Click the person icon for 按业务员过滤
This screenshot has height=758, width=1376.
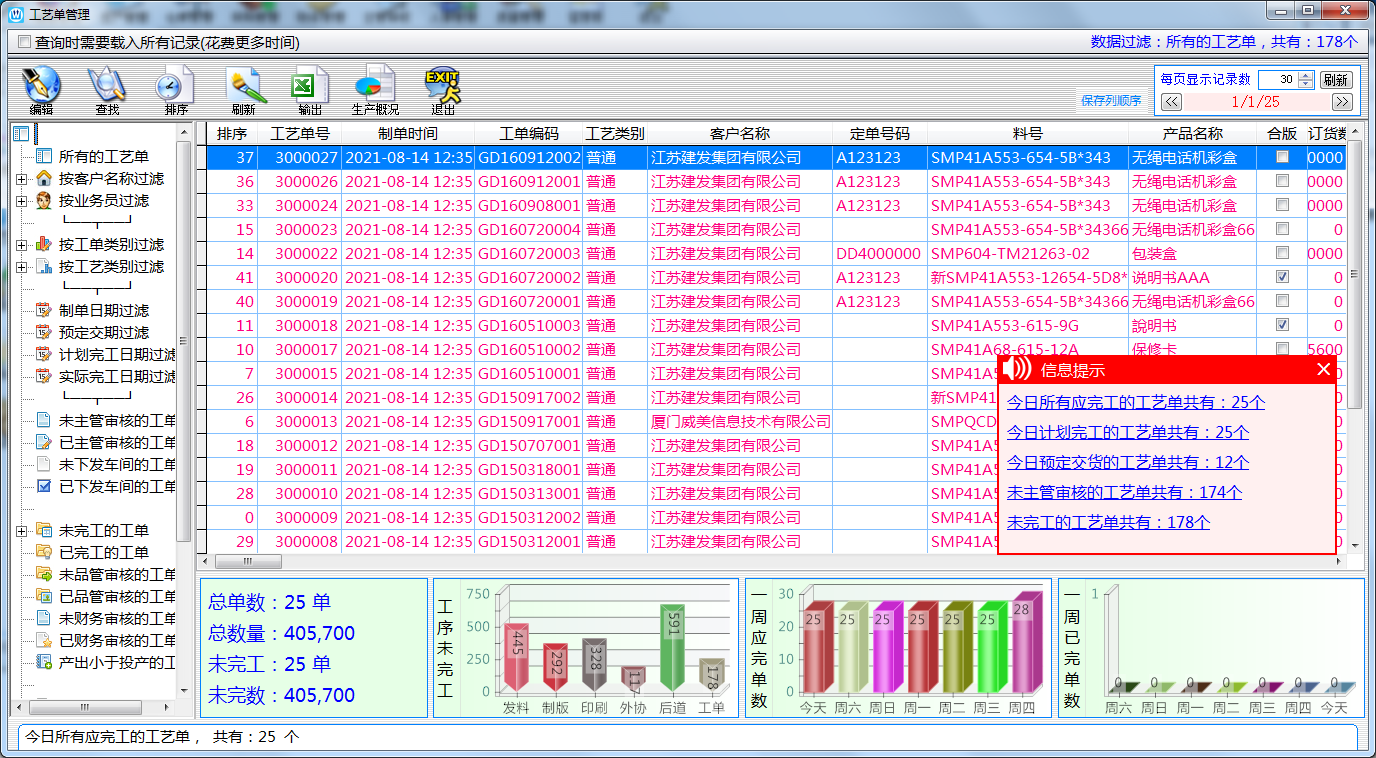click(43, 200)
